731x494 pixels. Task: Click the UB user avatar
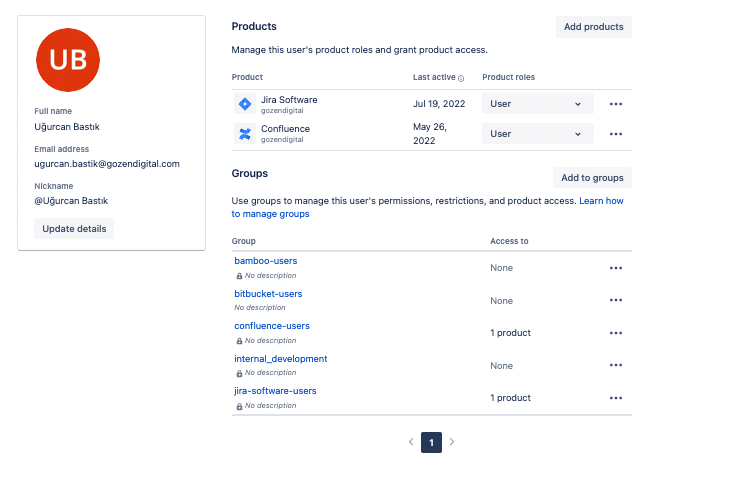pyautogui.click(x=68, y=60)
